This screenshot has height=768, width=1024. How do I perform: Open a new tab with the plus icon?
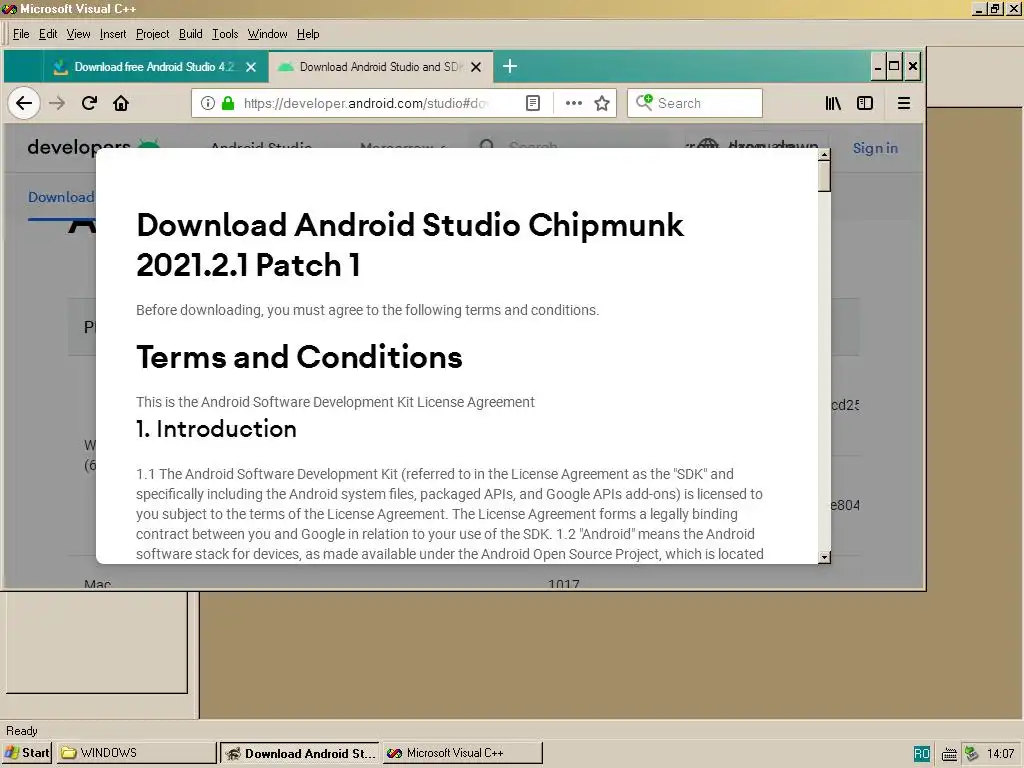(x=510, y=67)
